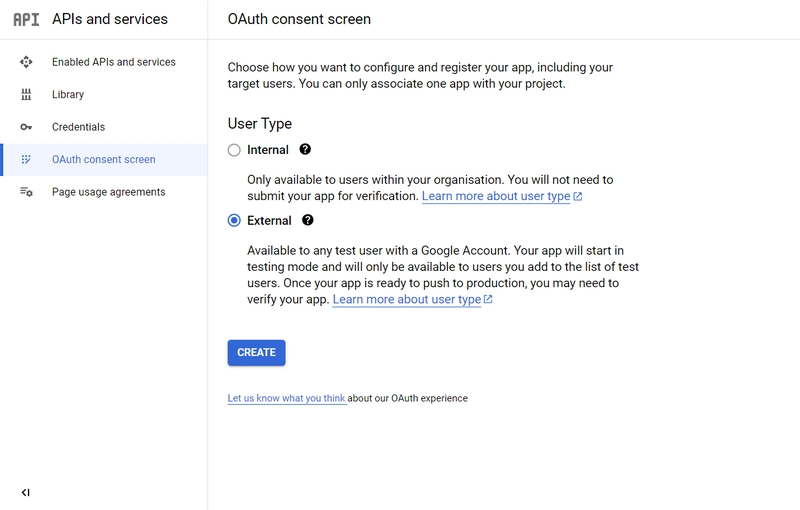Open help tooltip next to Internal

click(305, 149)
